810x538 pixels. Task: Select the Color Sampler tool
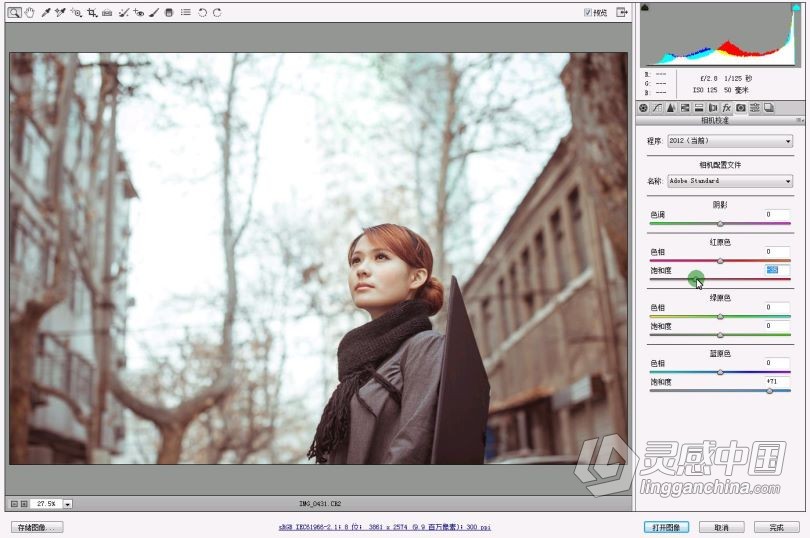coord(60,12)
